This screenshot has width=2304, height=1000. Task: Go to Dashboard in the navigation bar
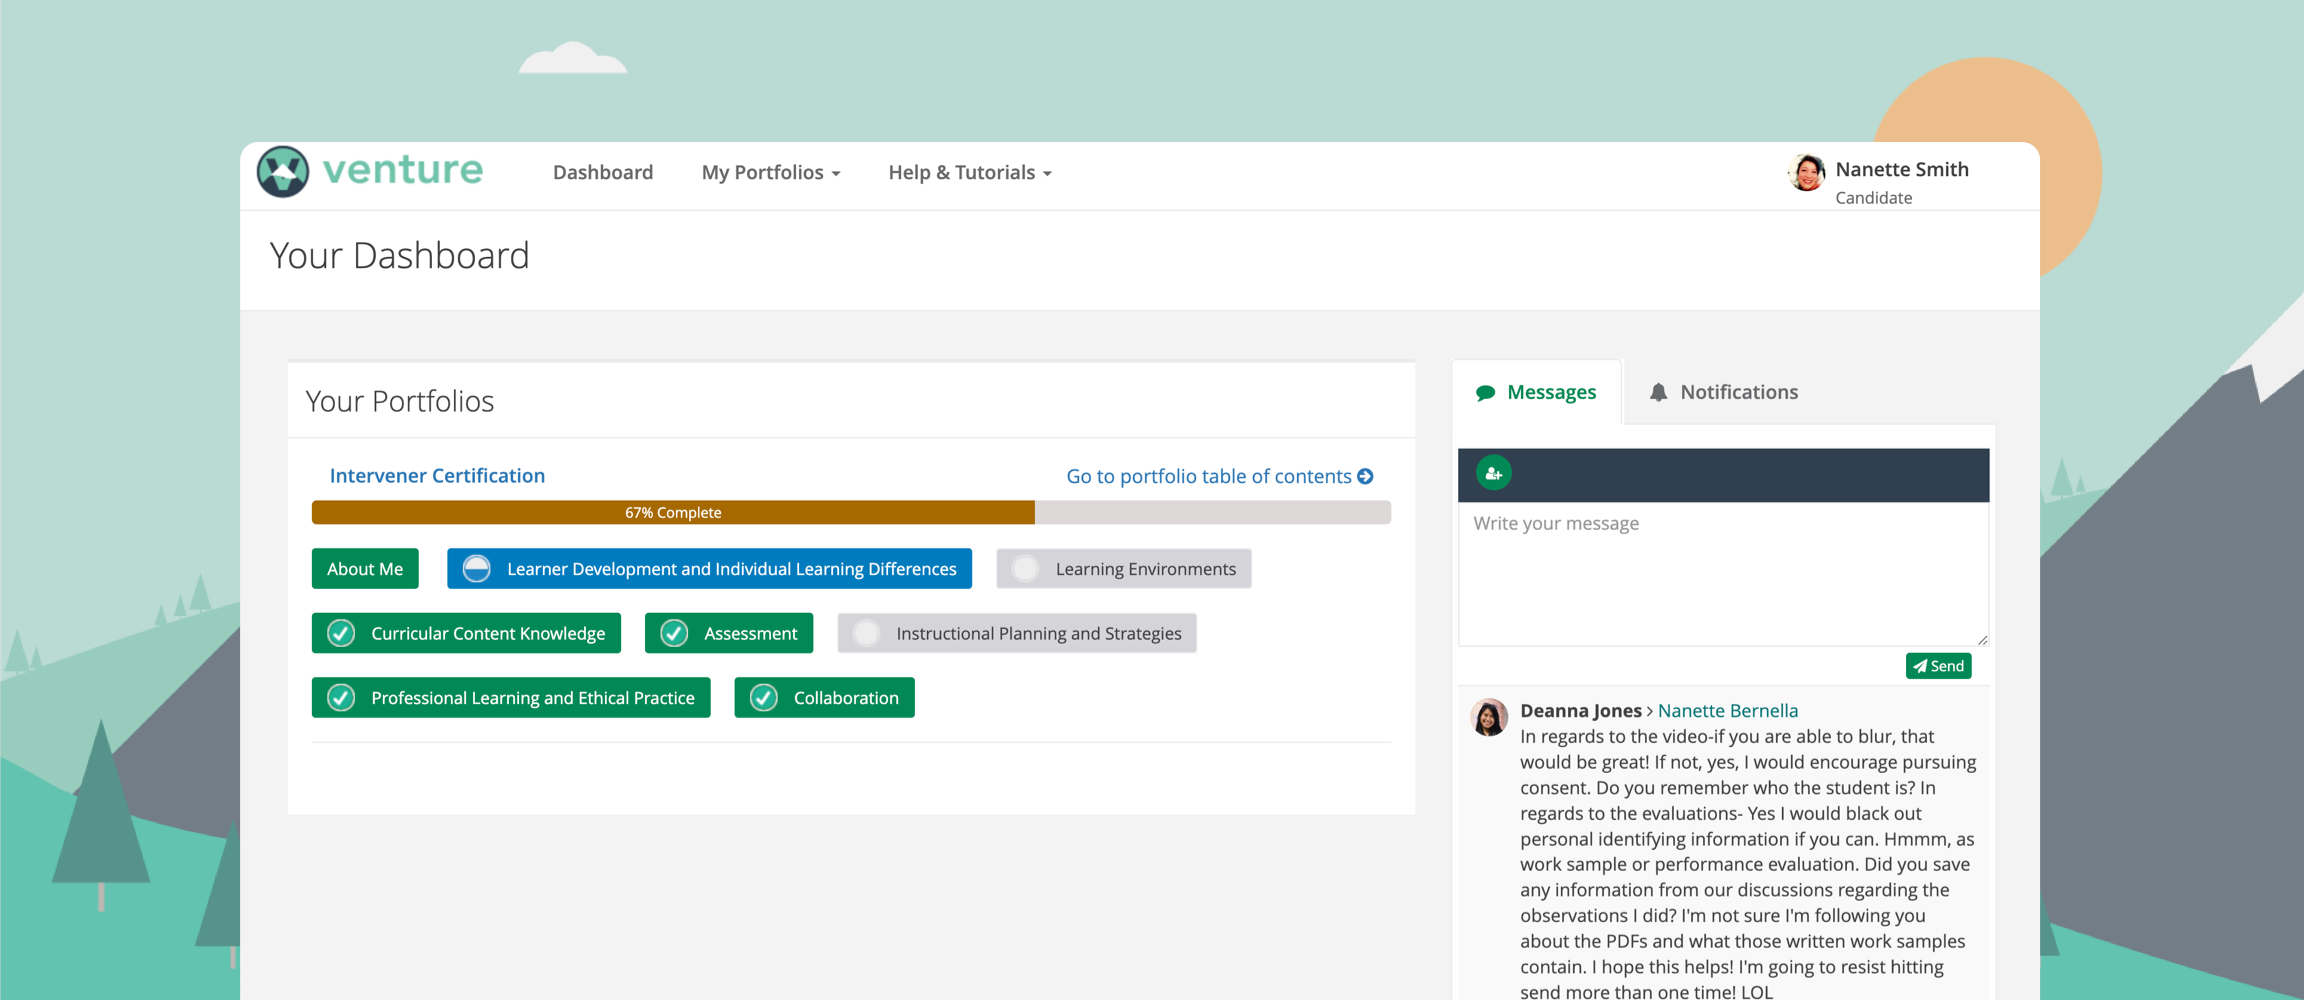tap(602, 173)
